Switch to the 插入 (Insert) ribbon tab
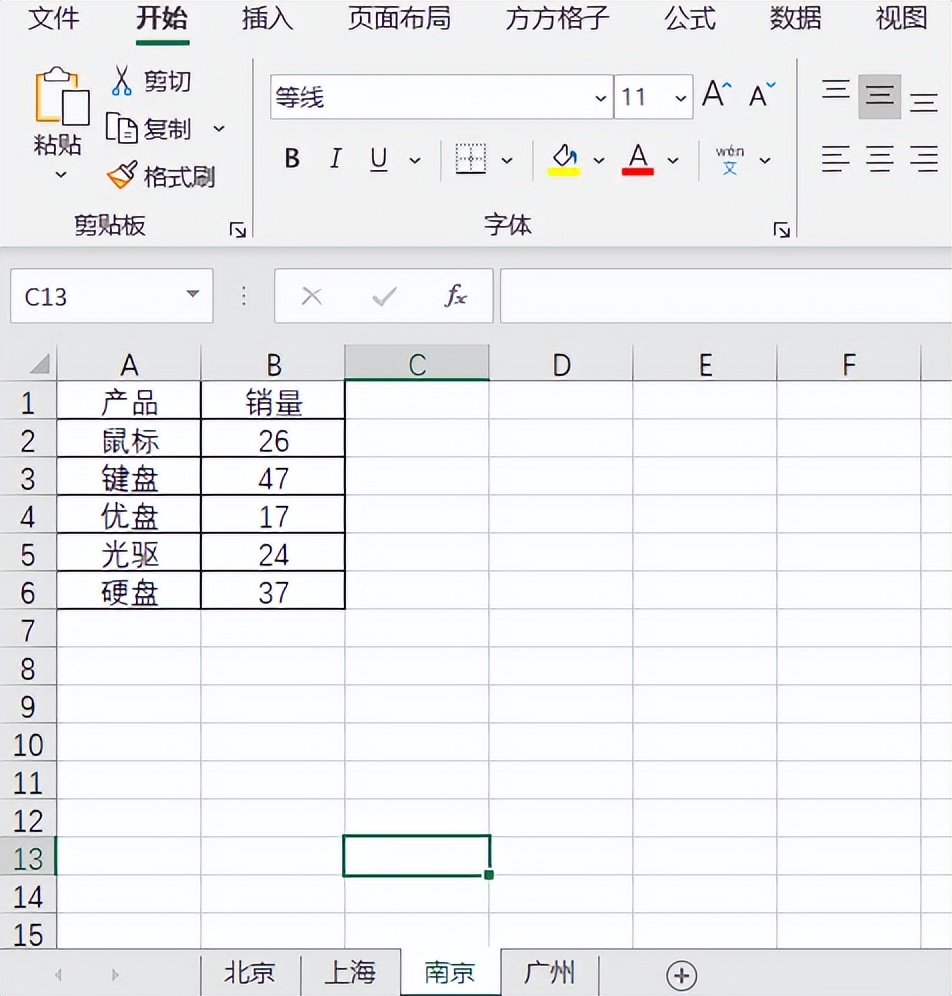The image size is (952, 996). coord(266,18)
